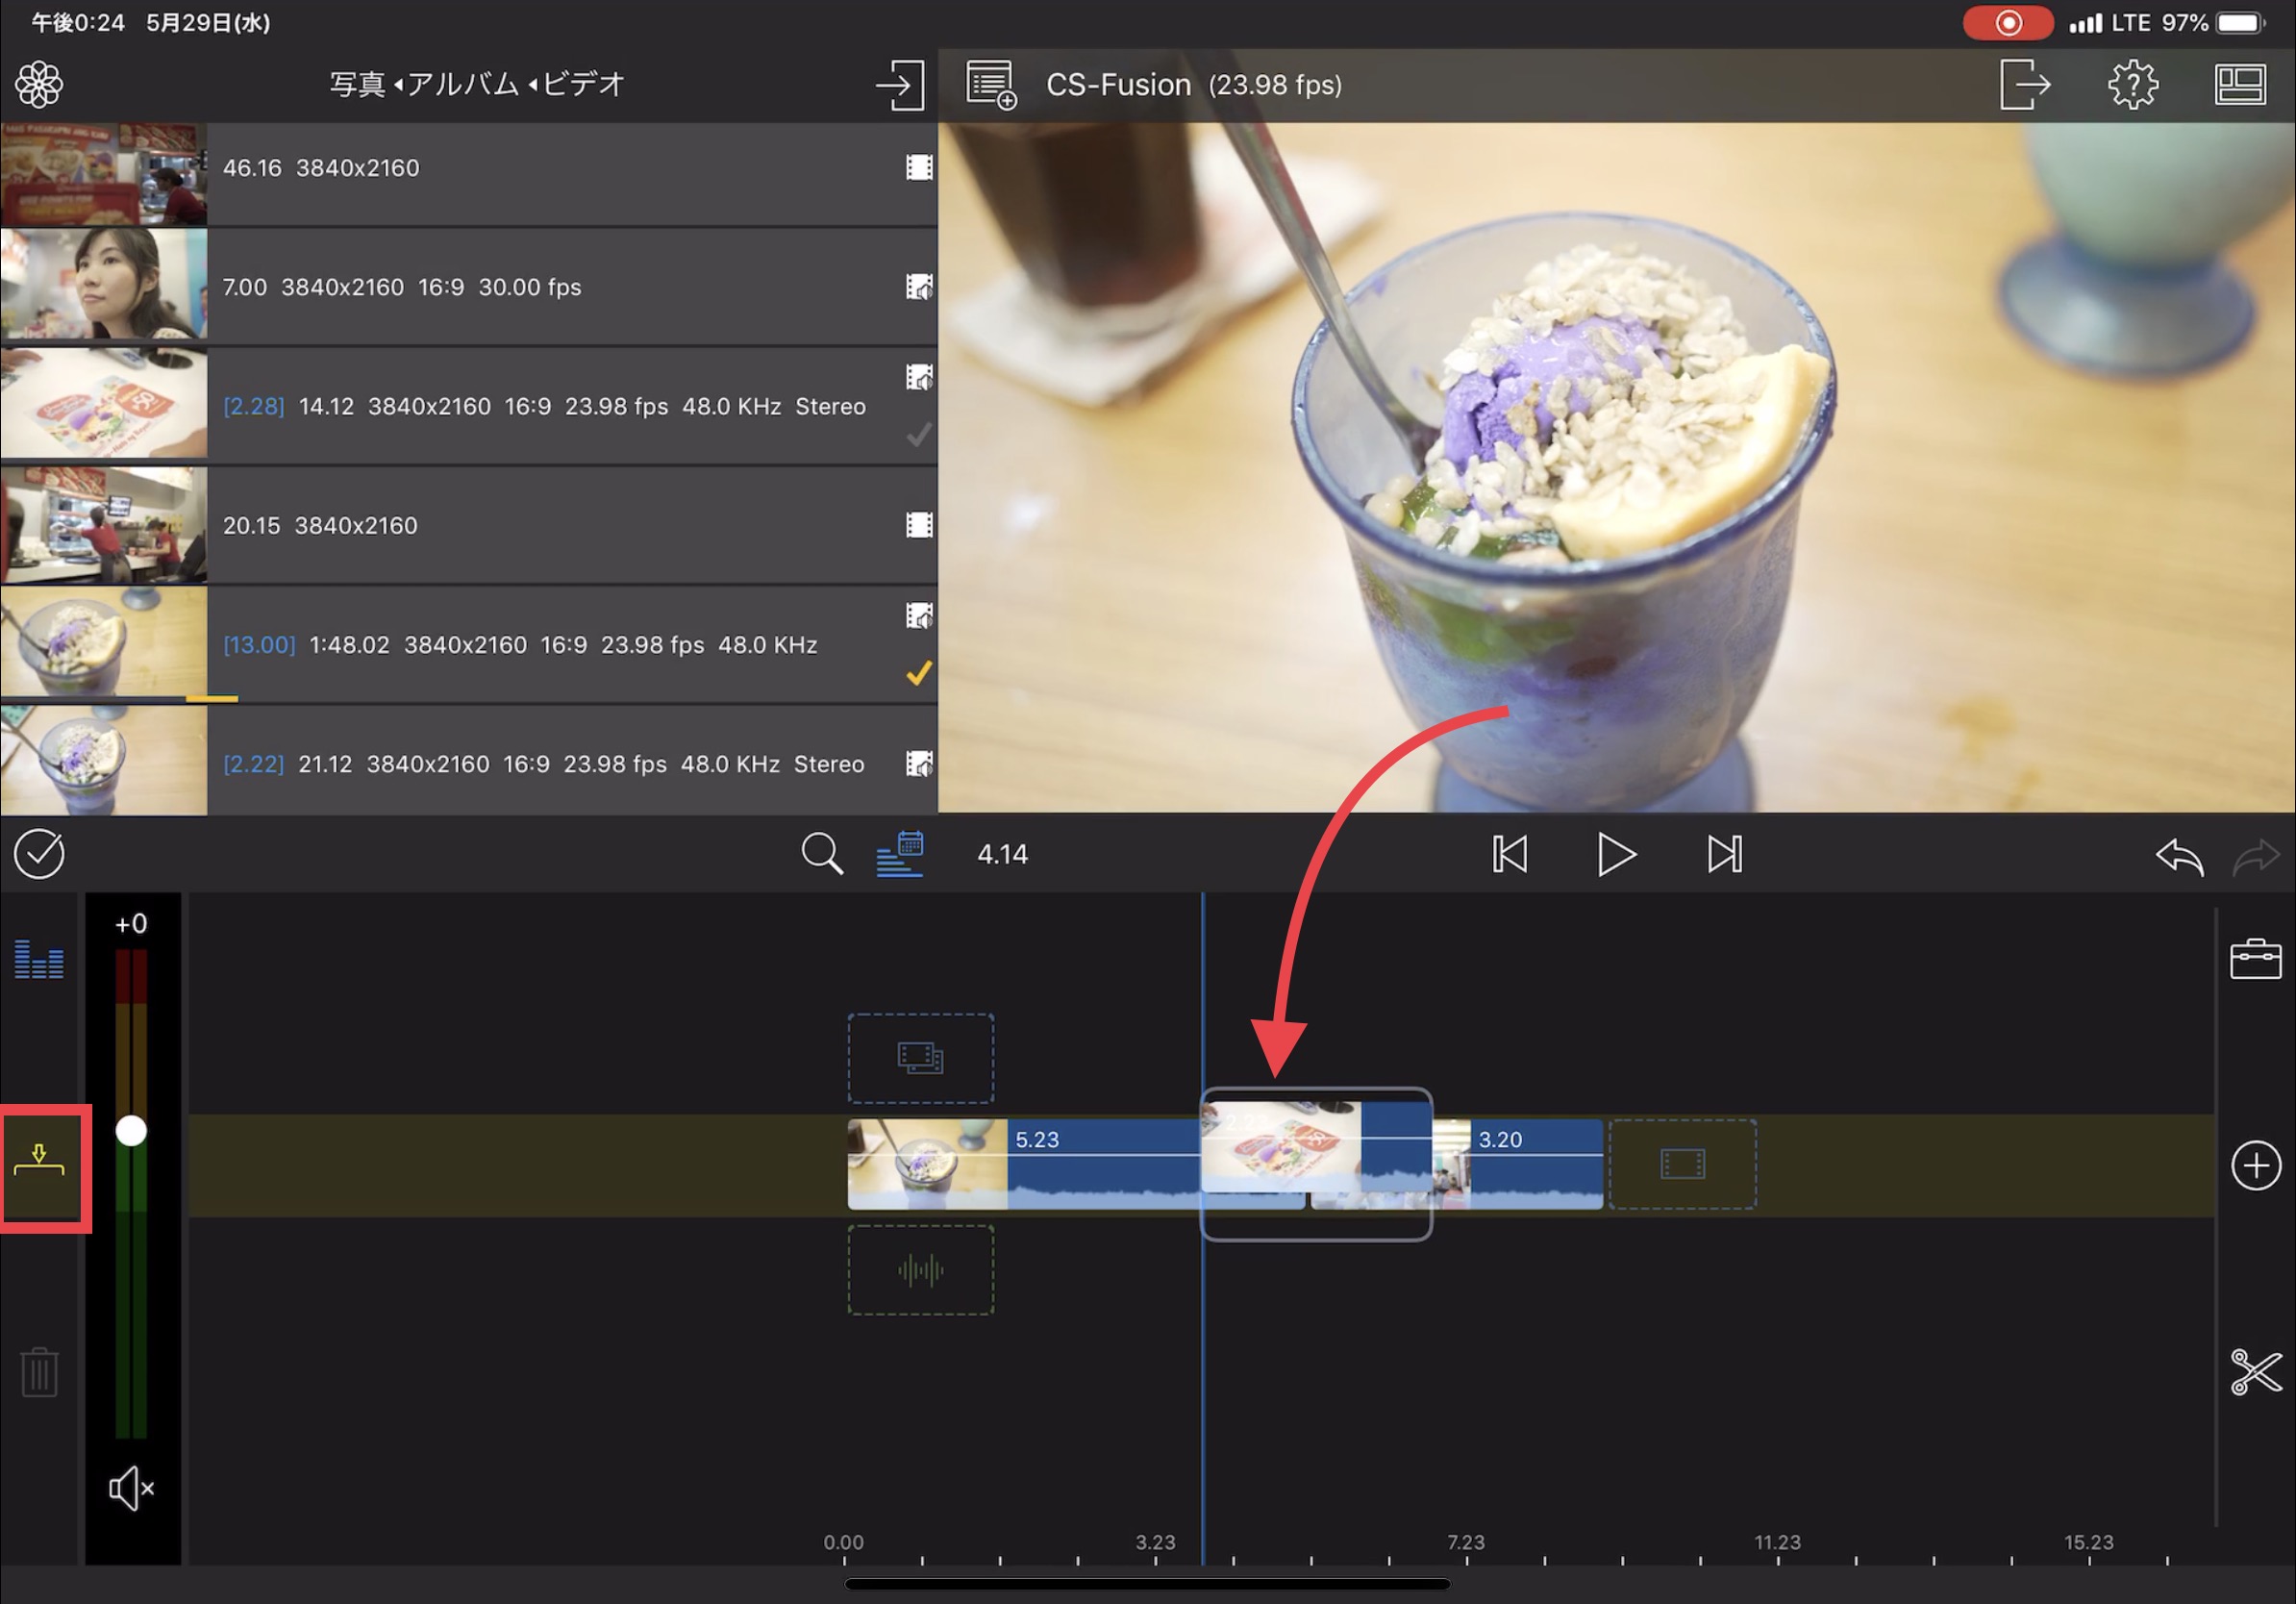This screenshot has height=1604, width=2296.
Task: Click the white volume fader knob
Action: (131, 1131)
